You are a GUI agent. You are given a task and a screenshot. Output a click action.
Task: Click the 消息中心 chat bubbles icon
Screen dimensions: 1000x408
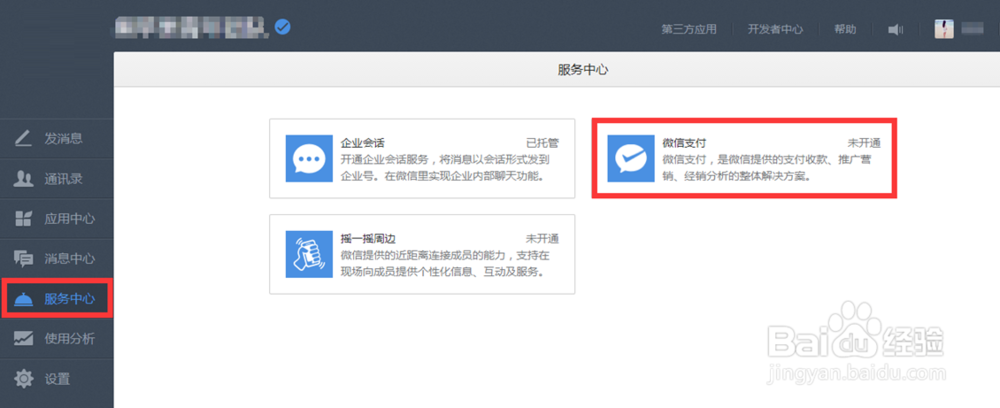tap(24, 258)
